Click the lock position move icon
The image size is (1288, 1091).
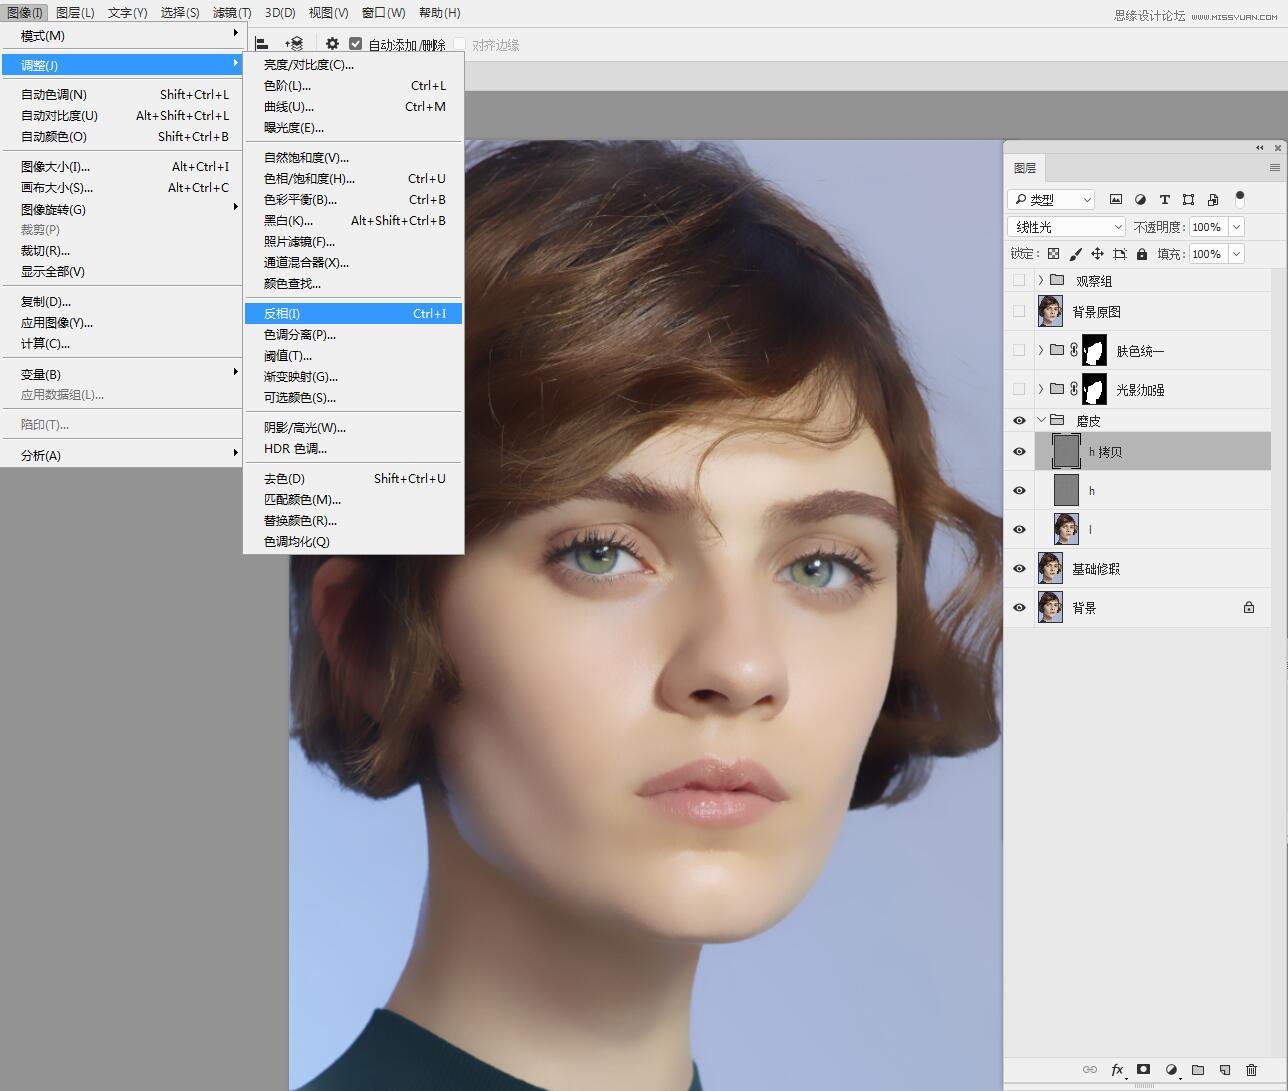[x=1097, y=254]
